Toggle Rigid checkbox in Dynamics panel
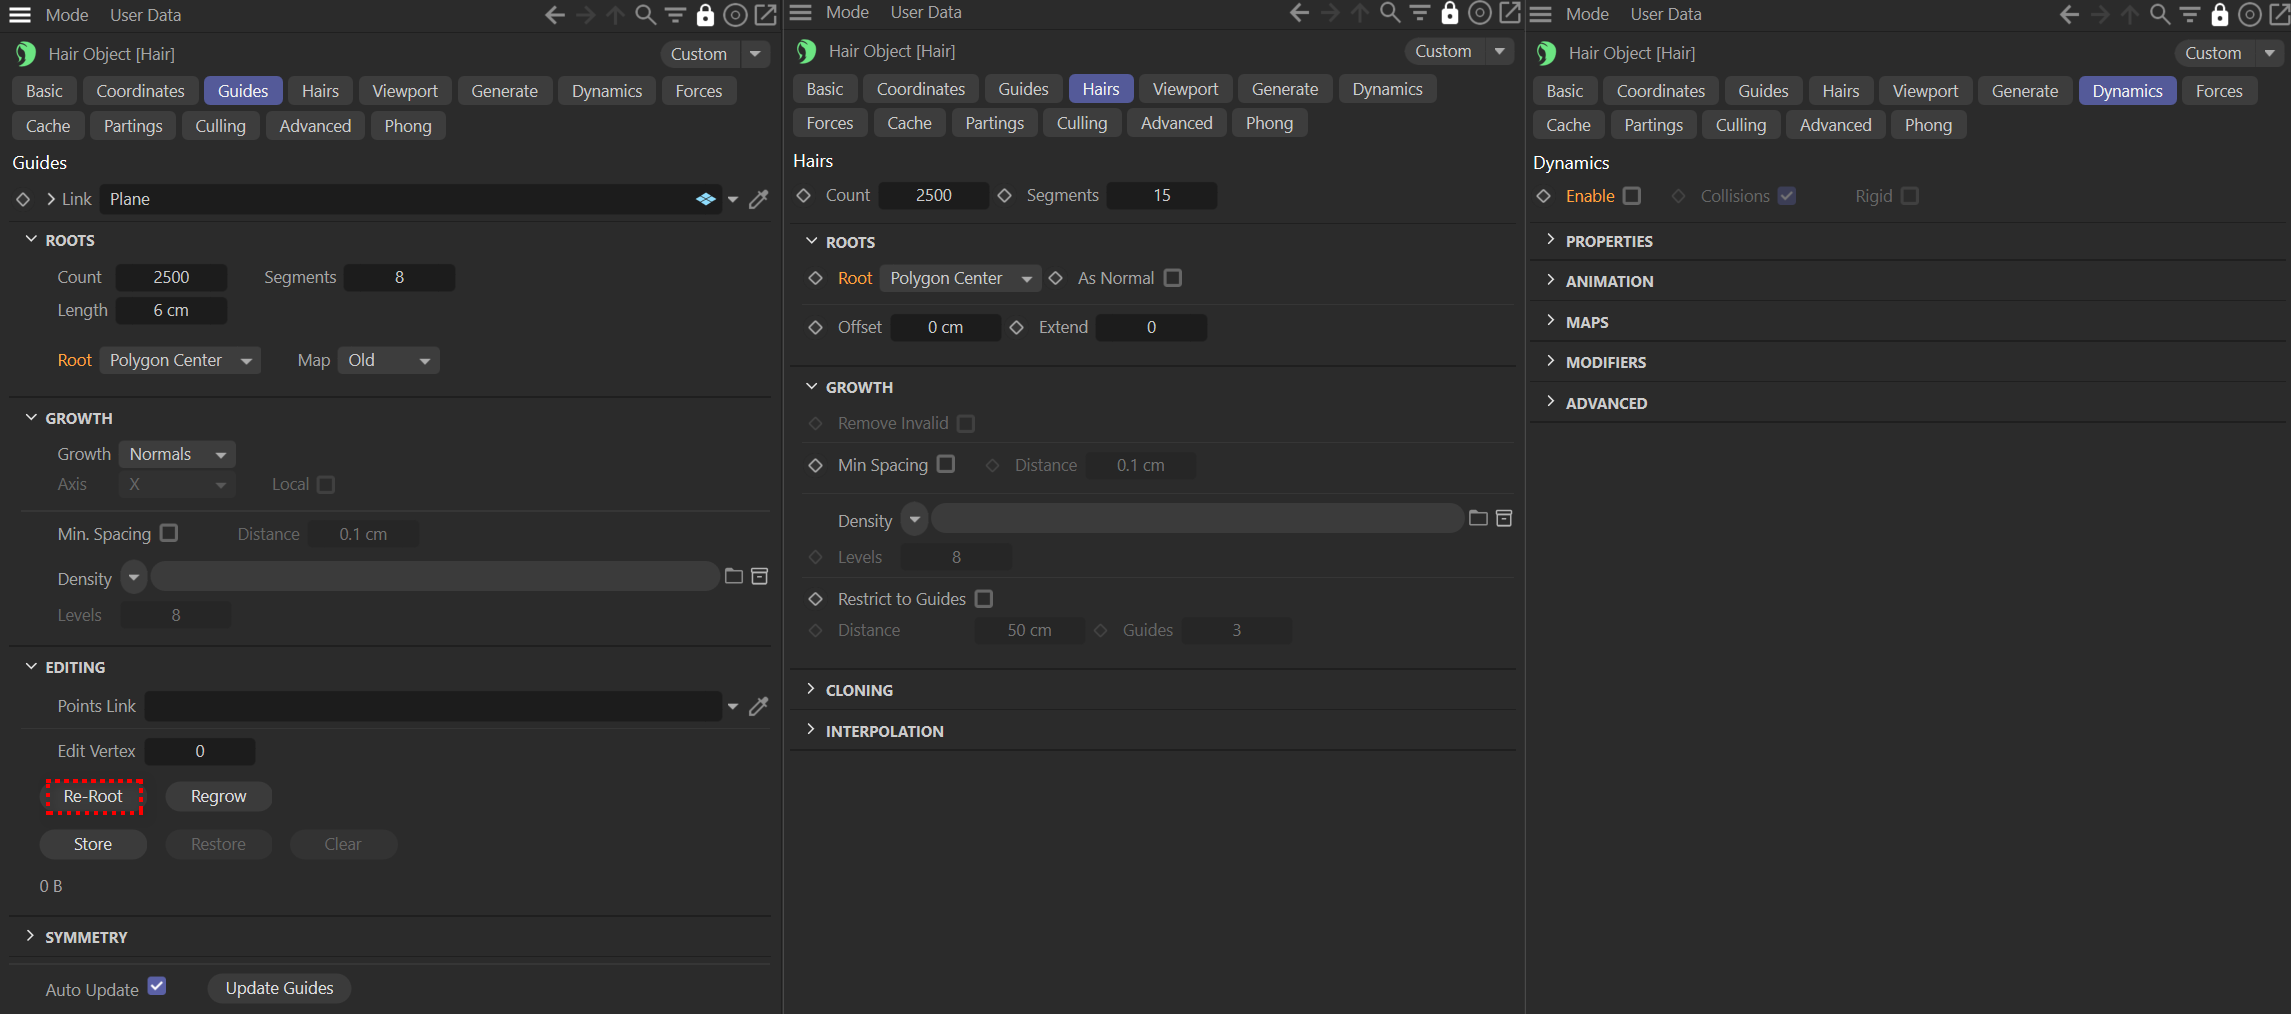 coord(1910,195)
